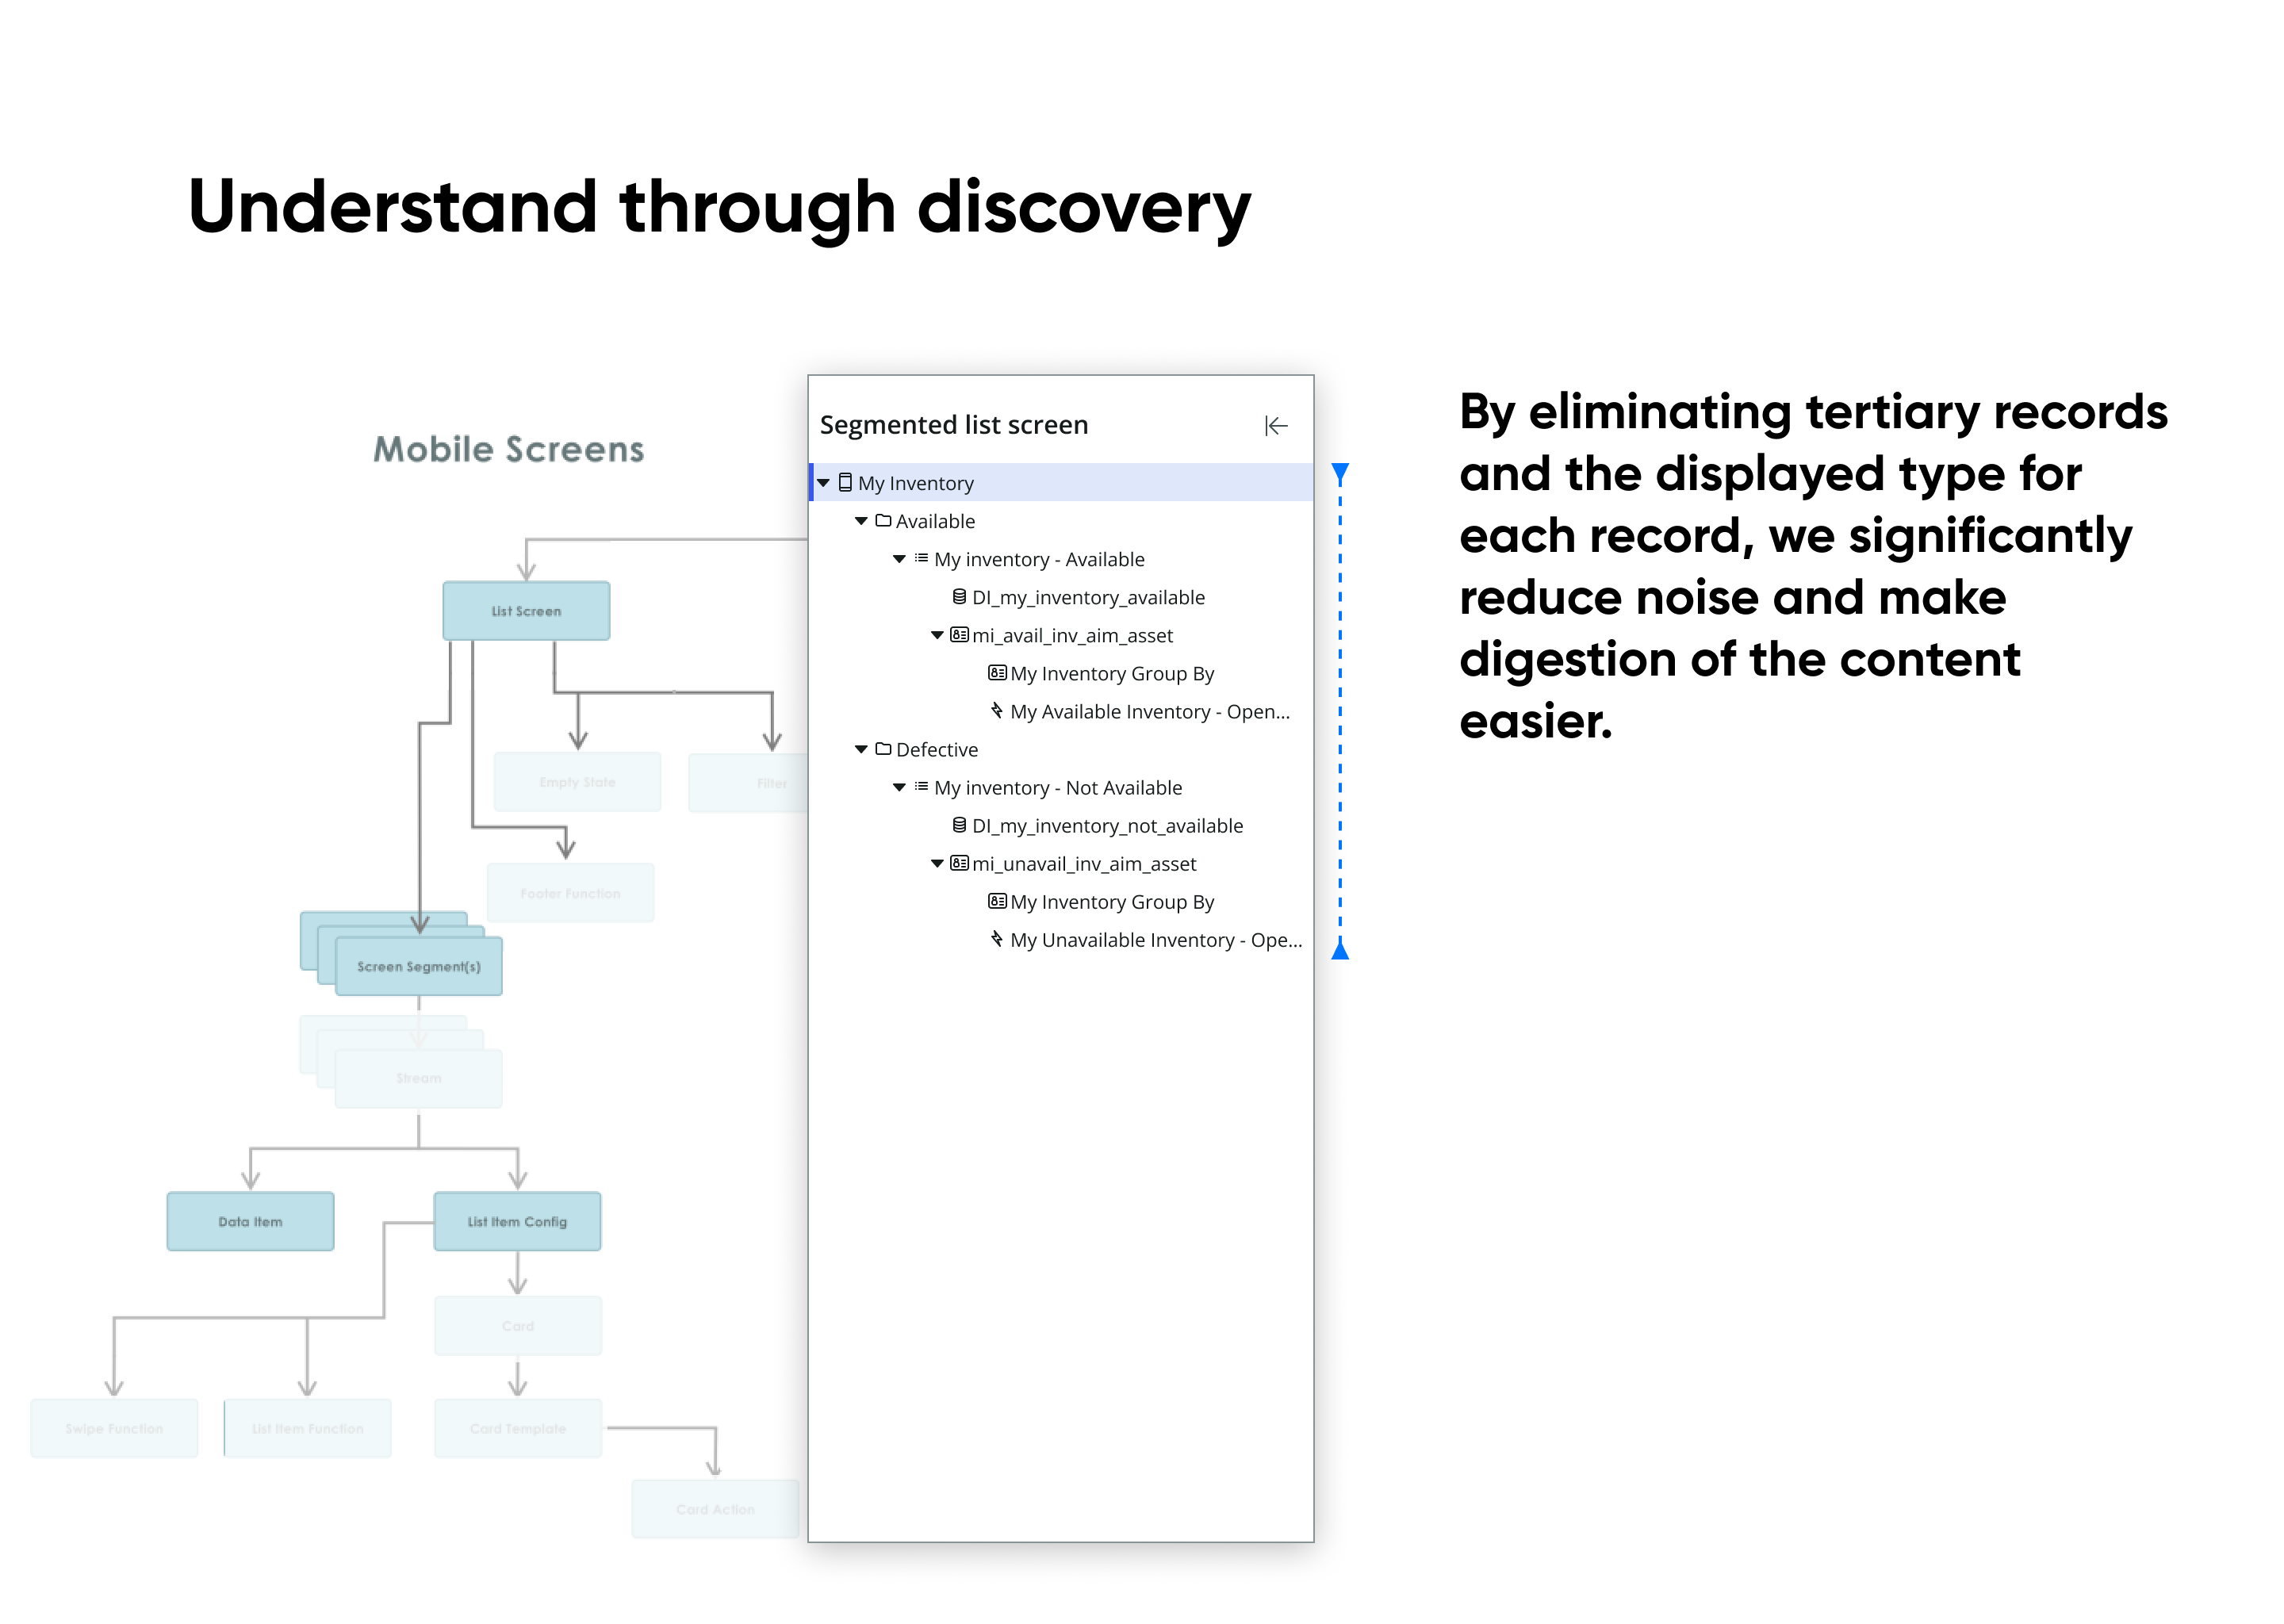This screenshot has height=1624, width=2284.
Task: Select the Available folder label
Action: pyautogui.click(x=935, y=521)
